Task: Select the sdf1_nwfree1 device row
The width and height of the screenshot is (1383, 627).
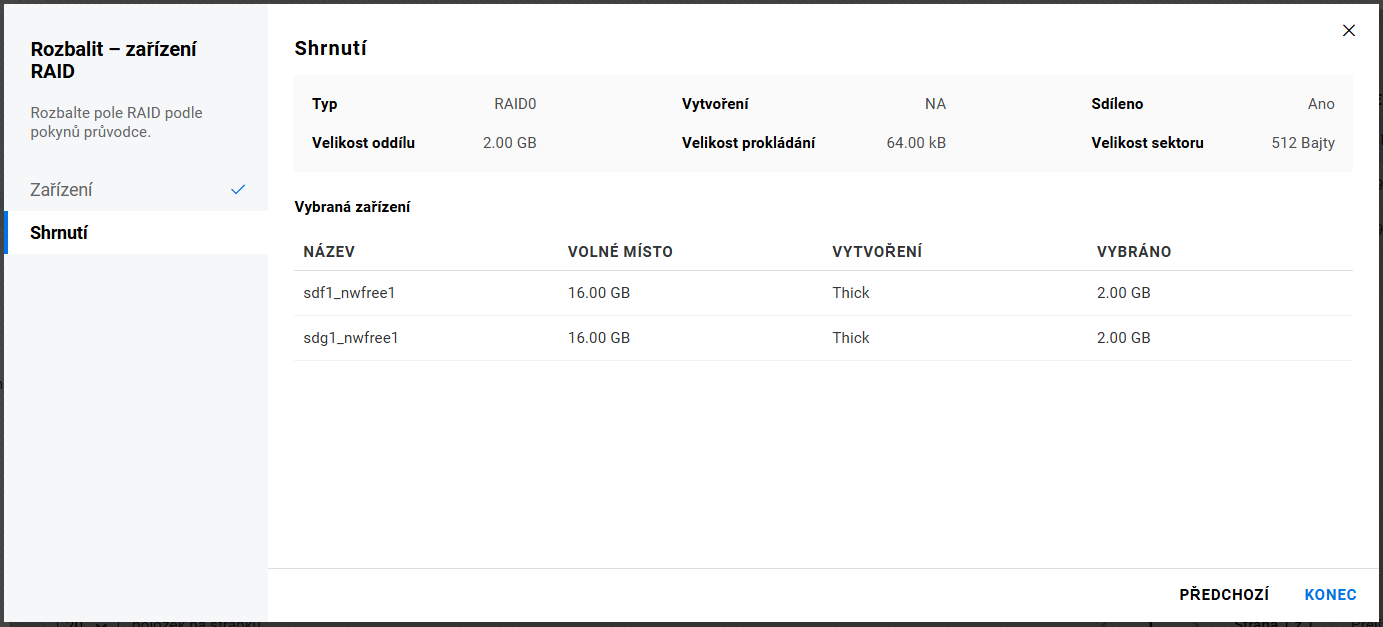Action: [351, 293]
